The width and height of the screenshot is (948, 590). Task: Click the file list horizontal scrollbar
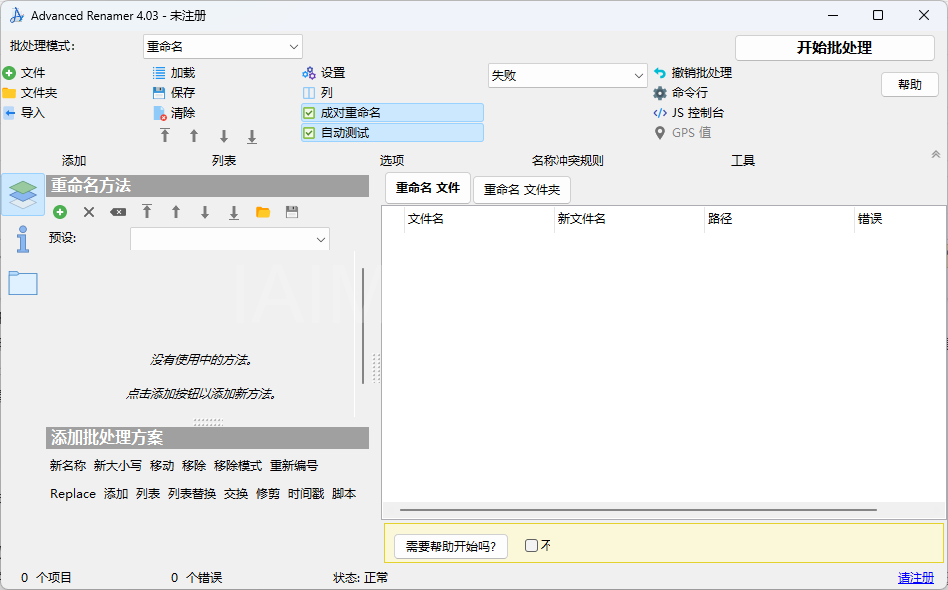coord(638,510)
